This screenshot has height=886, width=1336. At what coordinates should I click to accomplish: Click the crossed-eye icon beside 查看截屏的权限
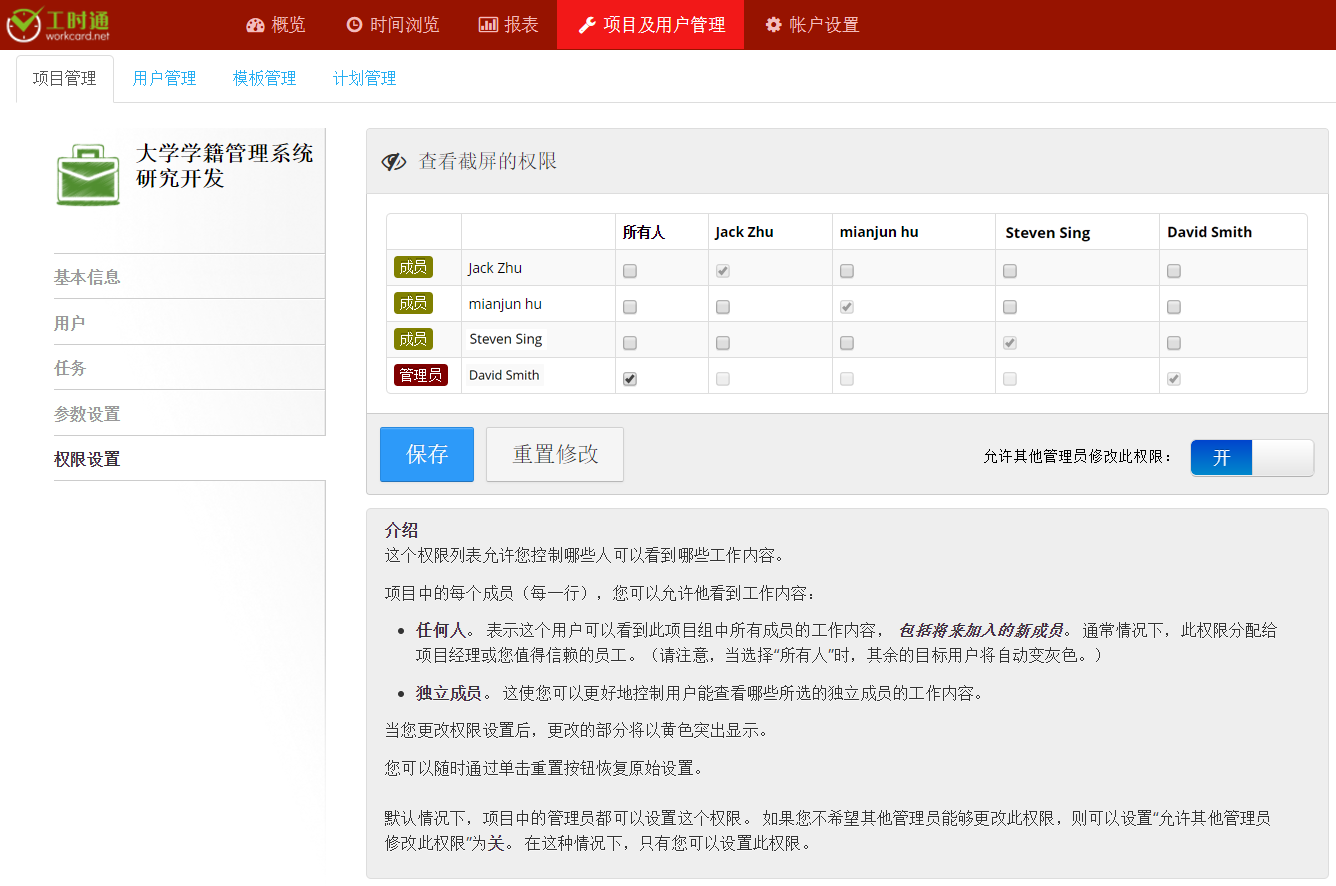(394, 162)
